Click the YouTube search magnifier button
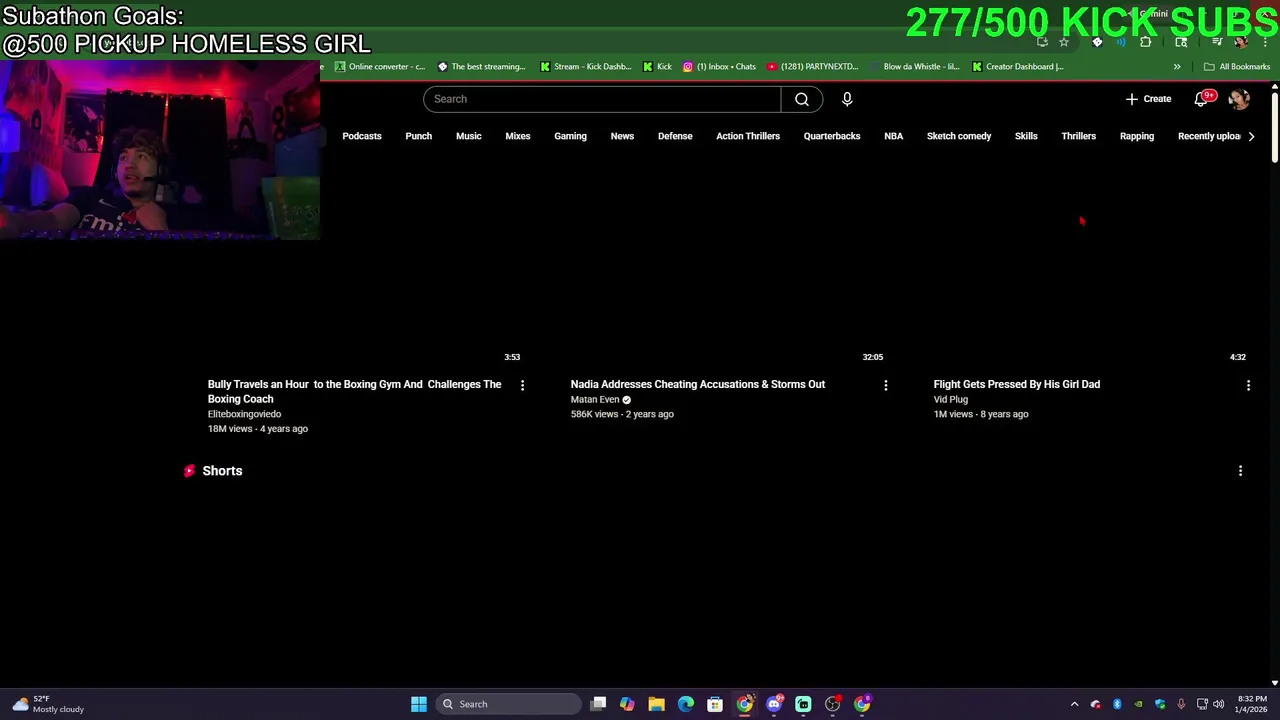This screenshot has width=1280, height=720. click(802, 99)
